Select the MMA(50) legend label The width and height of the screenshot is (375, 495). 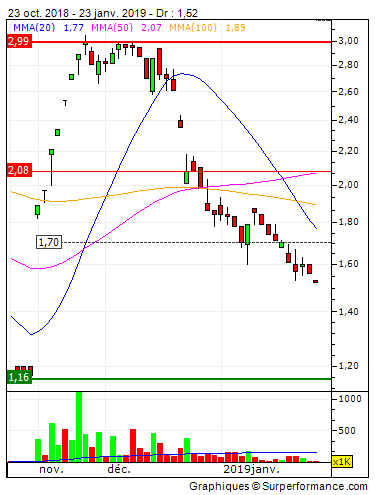(x=112, y=27)
